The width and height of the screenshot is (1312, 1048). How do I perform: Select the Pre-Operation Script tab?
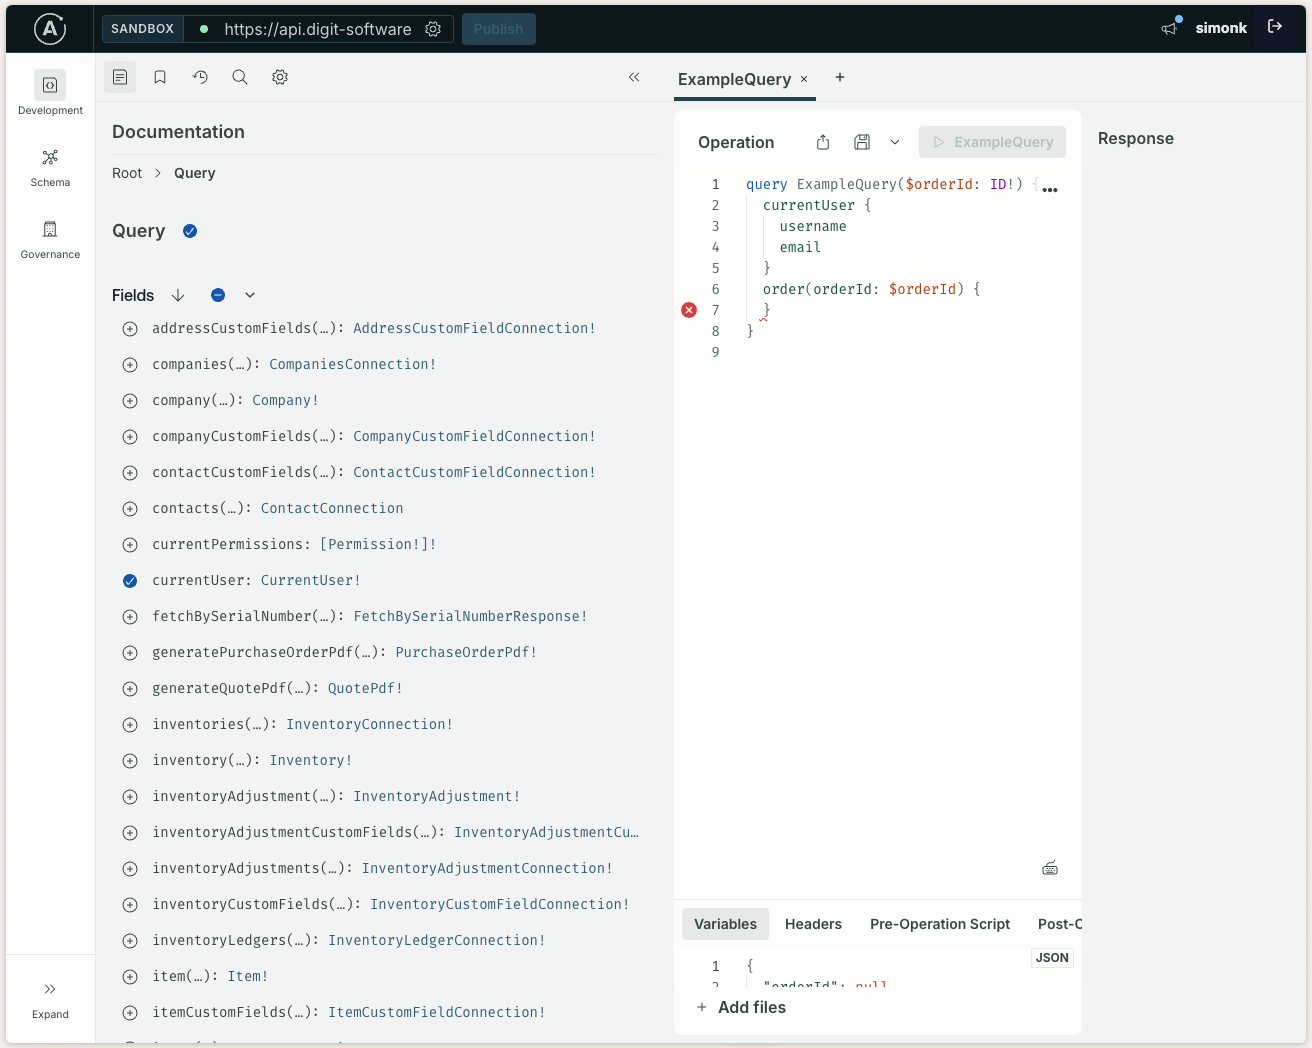(x=940, y=924)
